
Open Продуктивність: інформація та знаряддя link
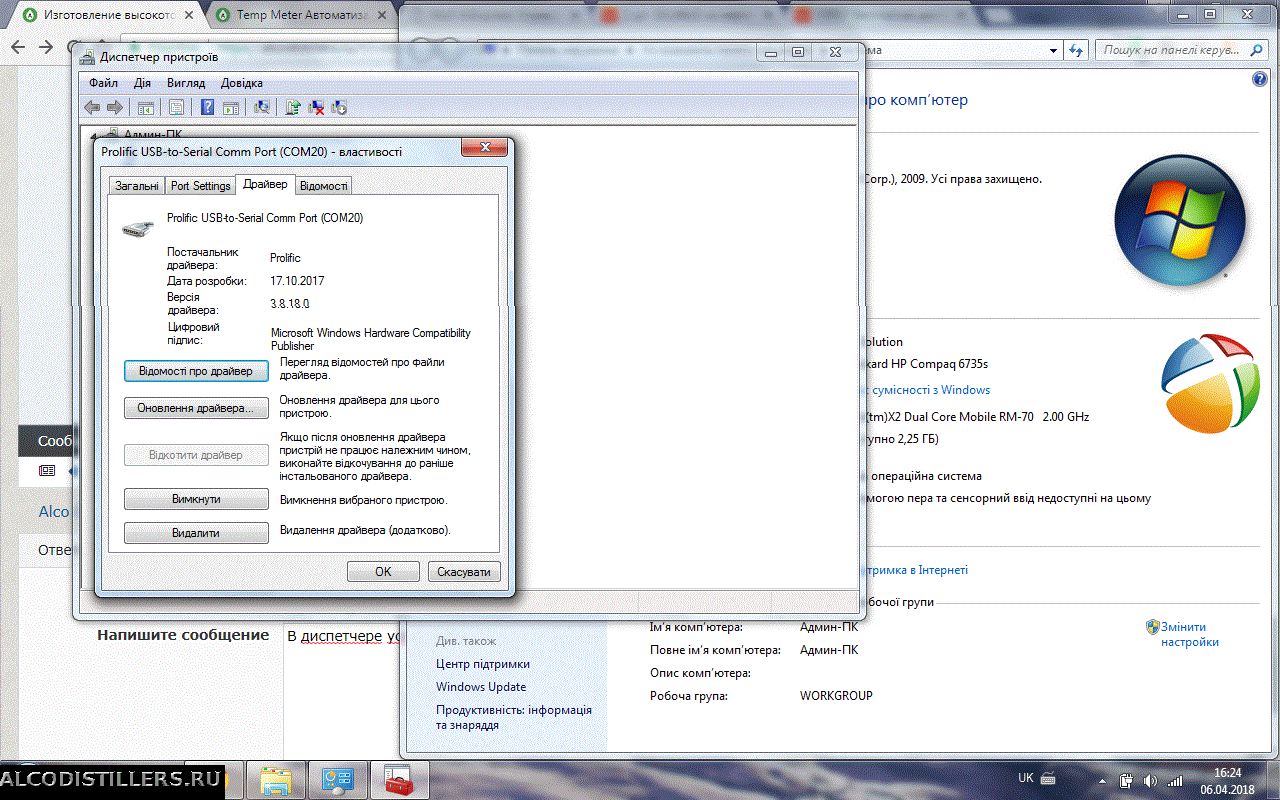point(514,717)
